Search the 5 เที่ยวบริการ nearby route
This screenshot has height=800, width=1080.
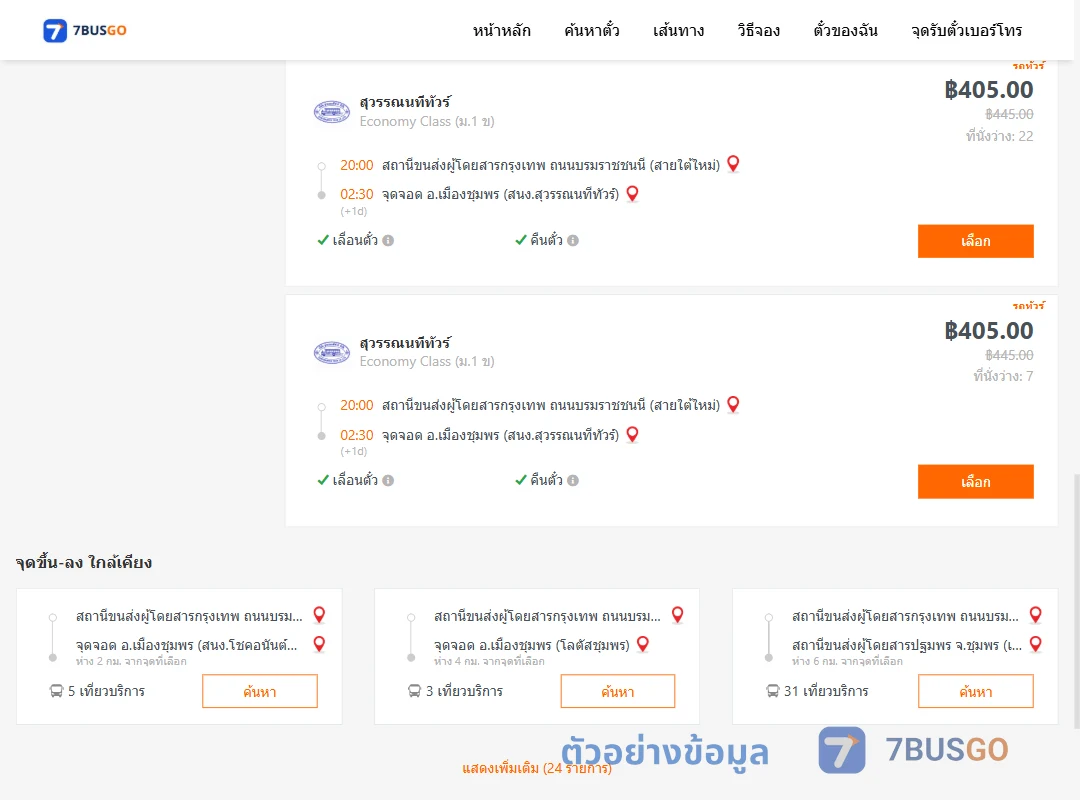tap(260, 691)
